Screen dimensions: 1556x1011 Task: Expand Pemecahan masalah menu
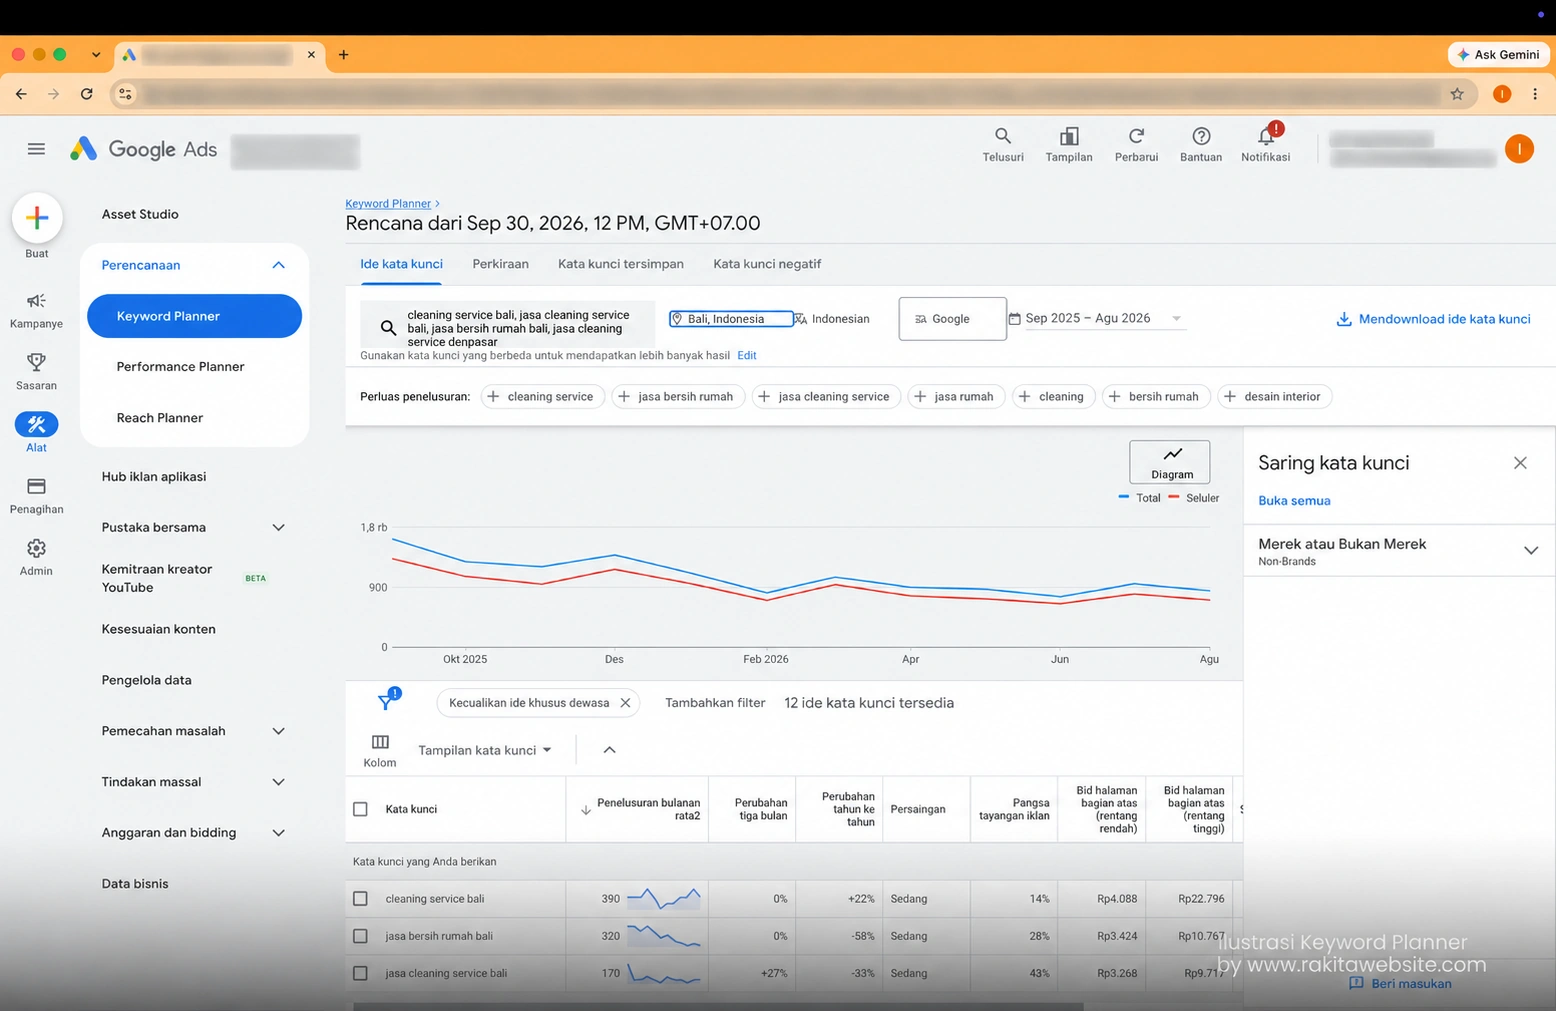[279, 731]
